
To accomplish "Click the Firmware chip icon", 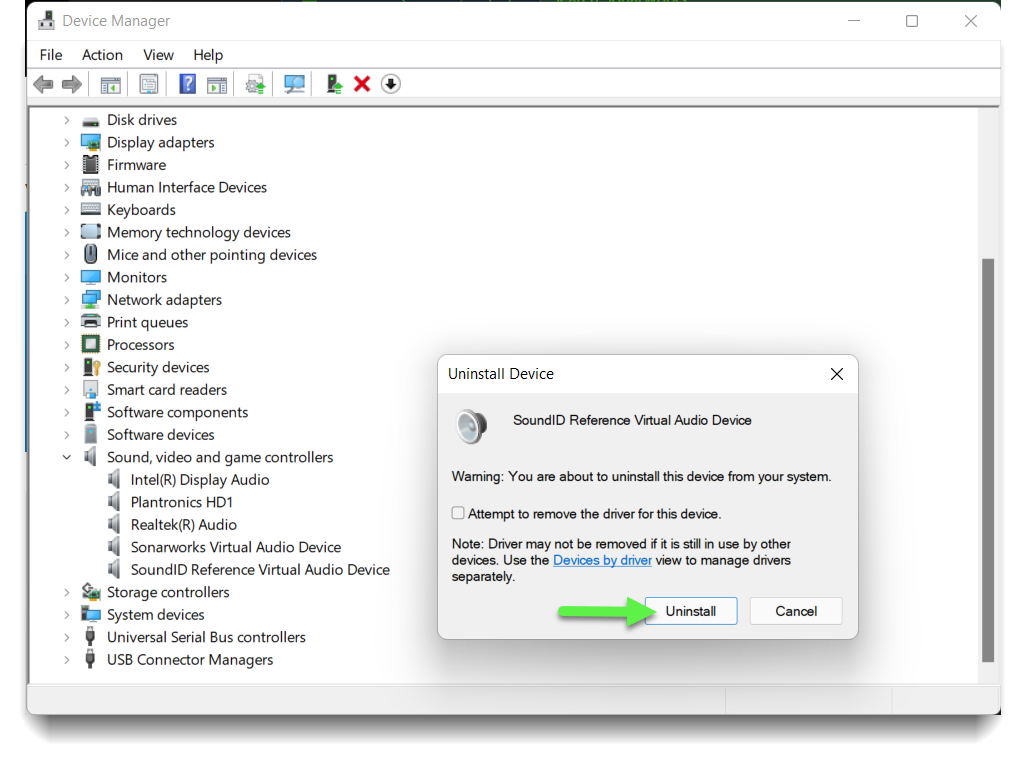I will click(91, 164).
